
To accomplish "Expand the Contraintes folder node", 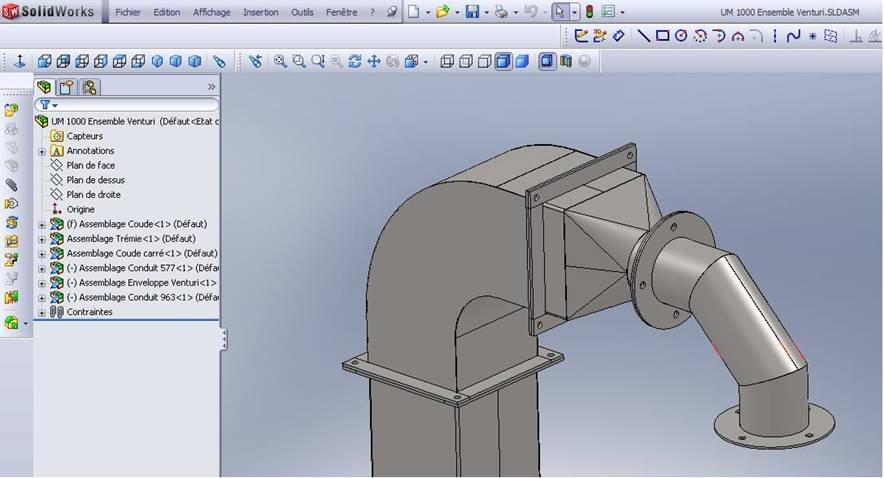I will [x=42, y=312].
